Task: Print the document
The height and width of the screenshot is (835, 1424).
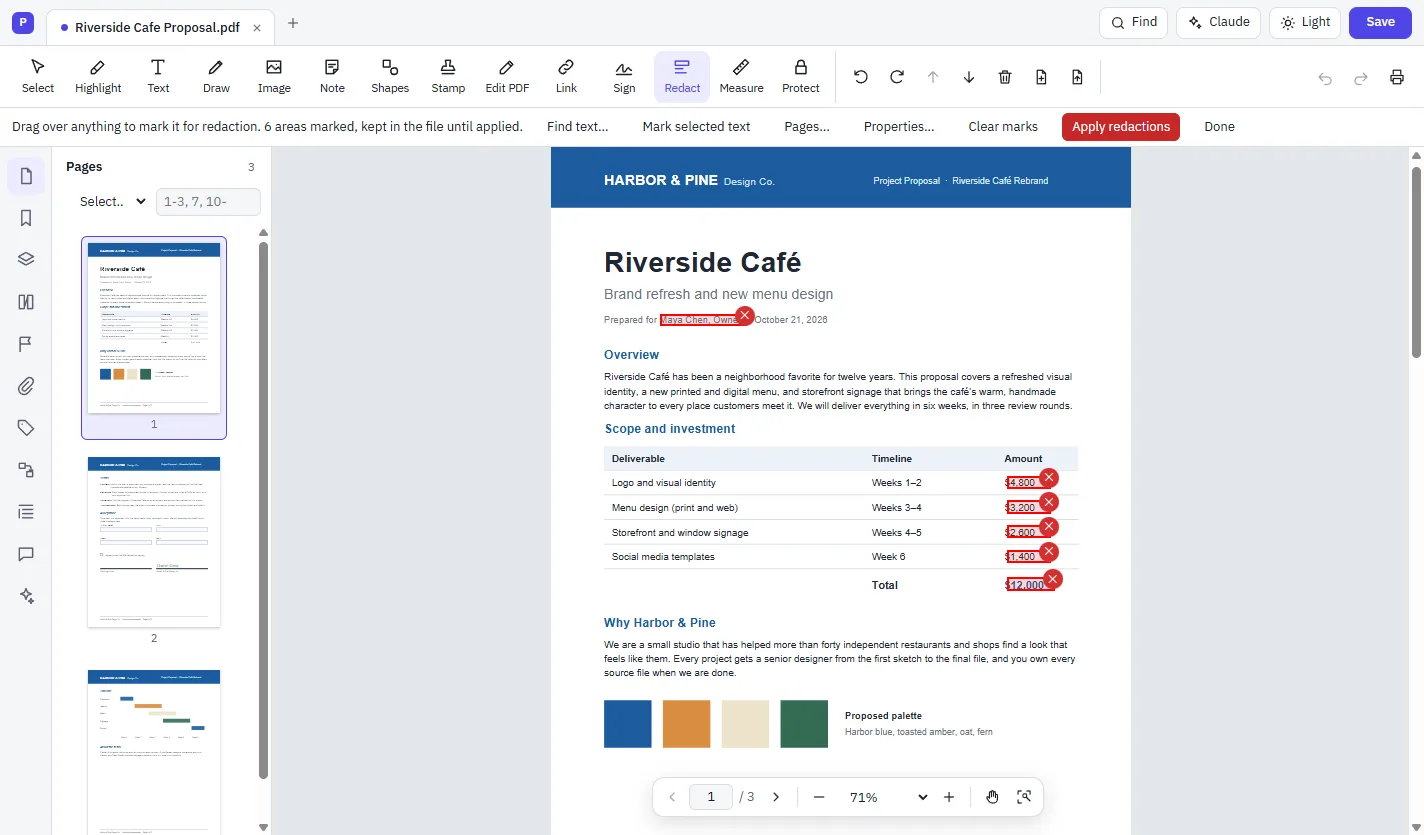Action: click(x=1397, y=77)
